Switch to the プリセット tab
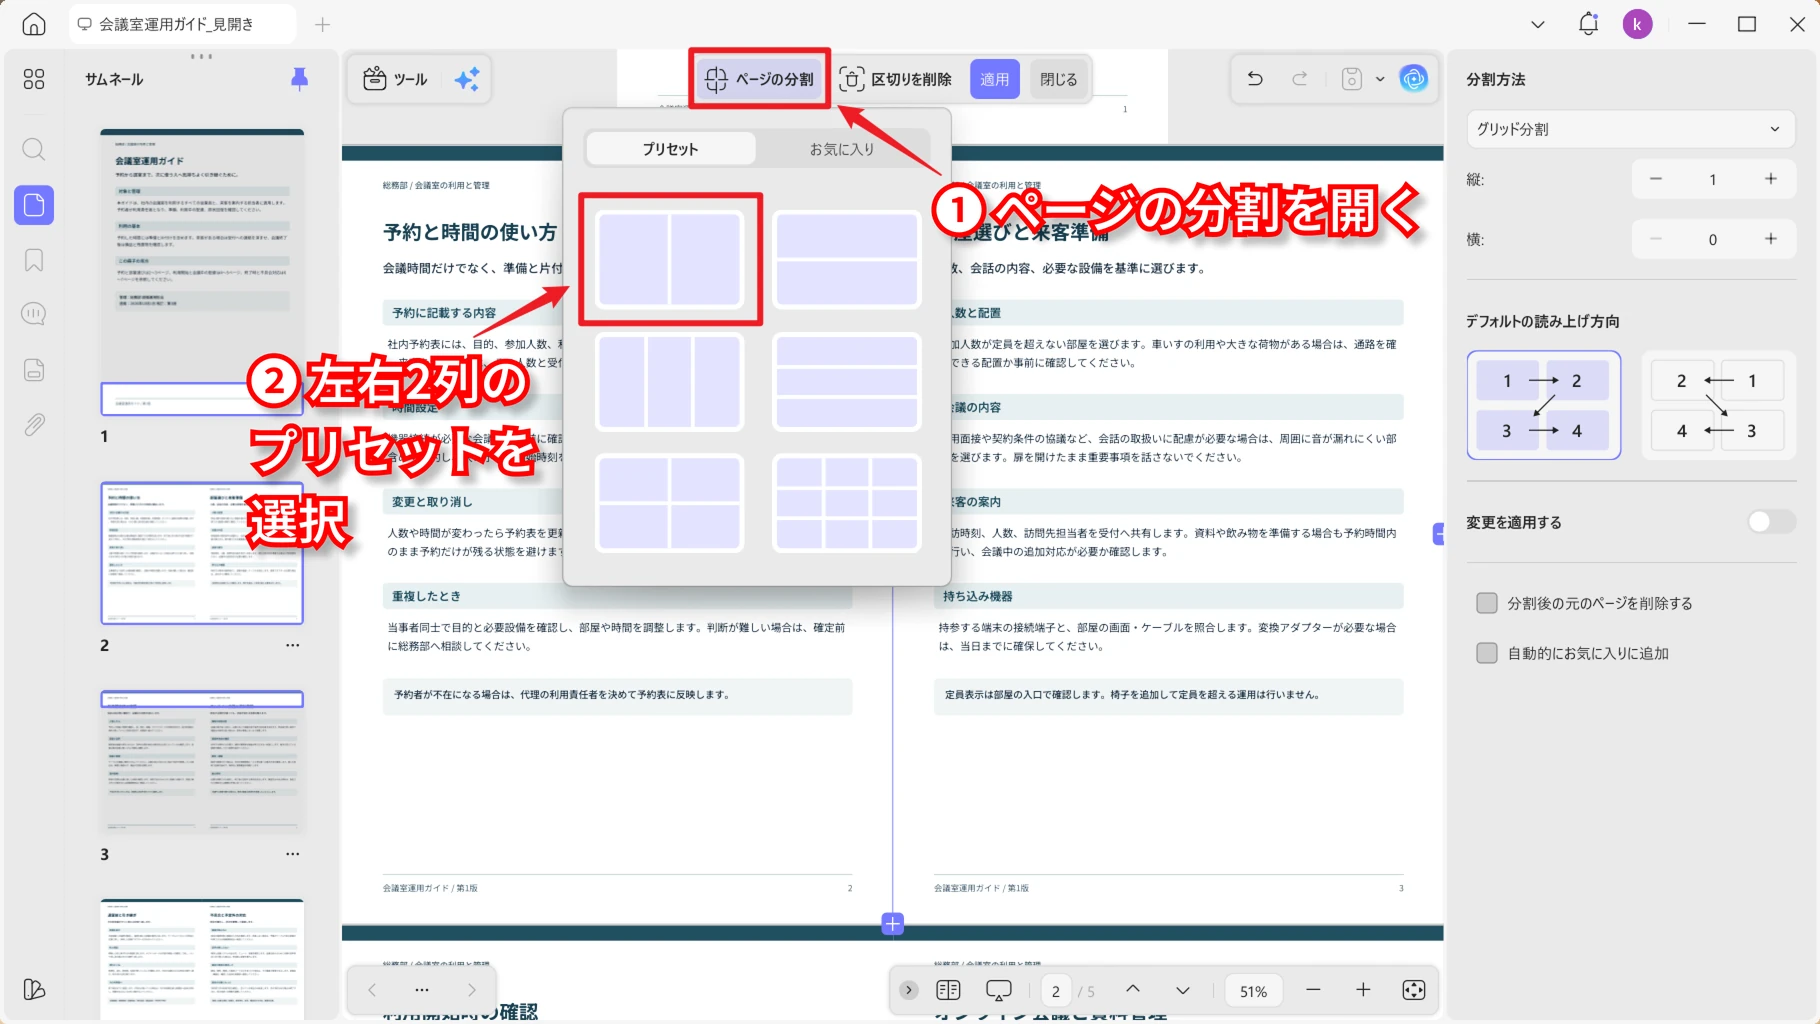 pos(670,148)
